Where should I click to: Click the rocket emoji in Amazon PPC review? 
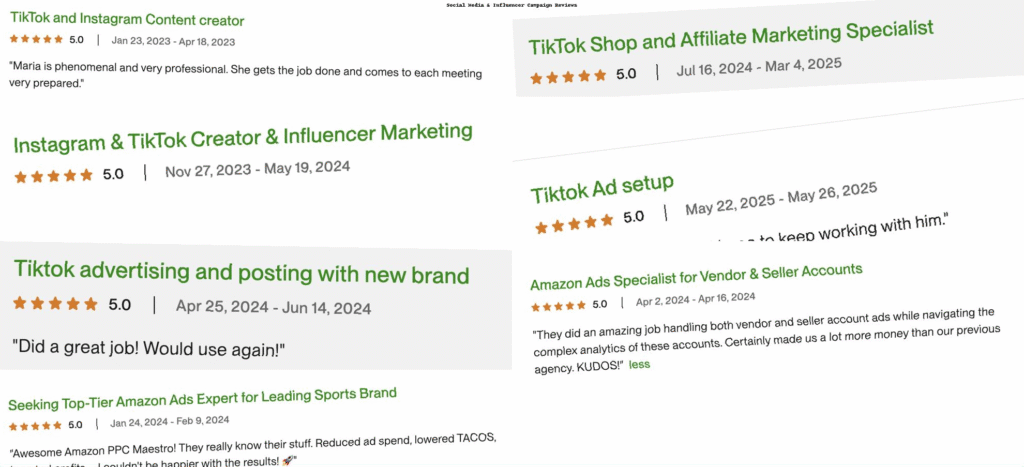[287, 460]
